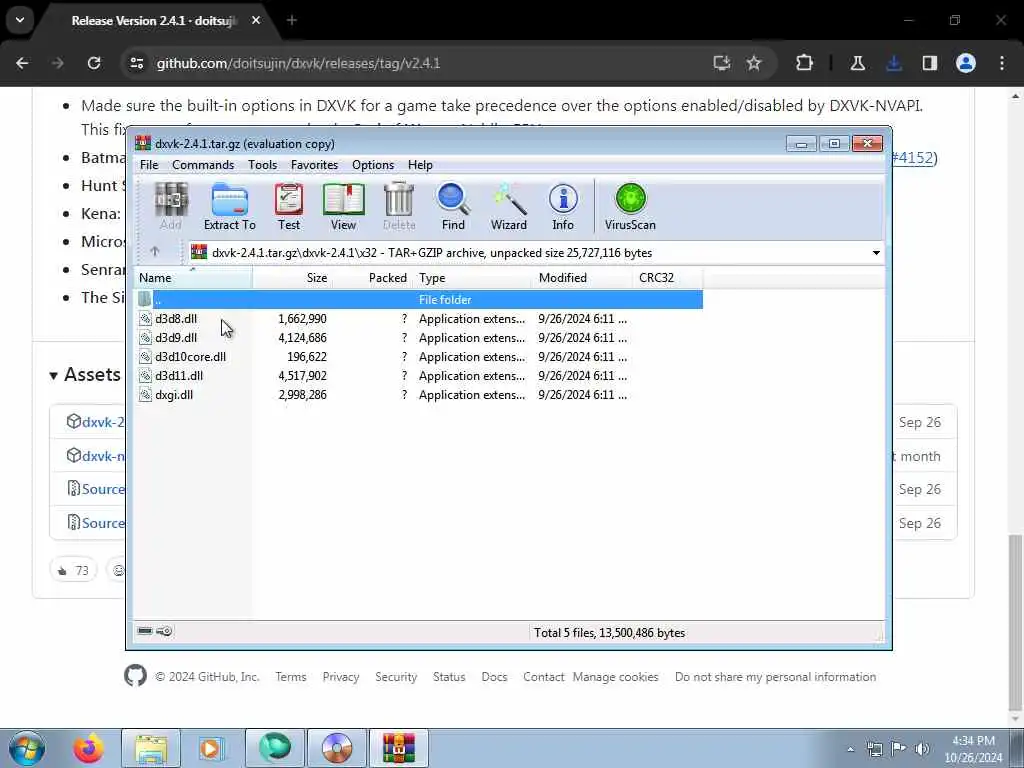Screen dimensions: 1024x768
Task: Open the #4152 issue link
Action: coord(912,157)
